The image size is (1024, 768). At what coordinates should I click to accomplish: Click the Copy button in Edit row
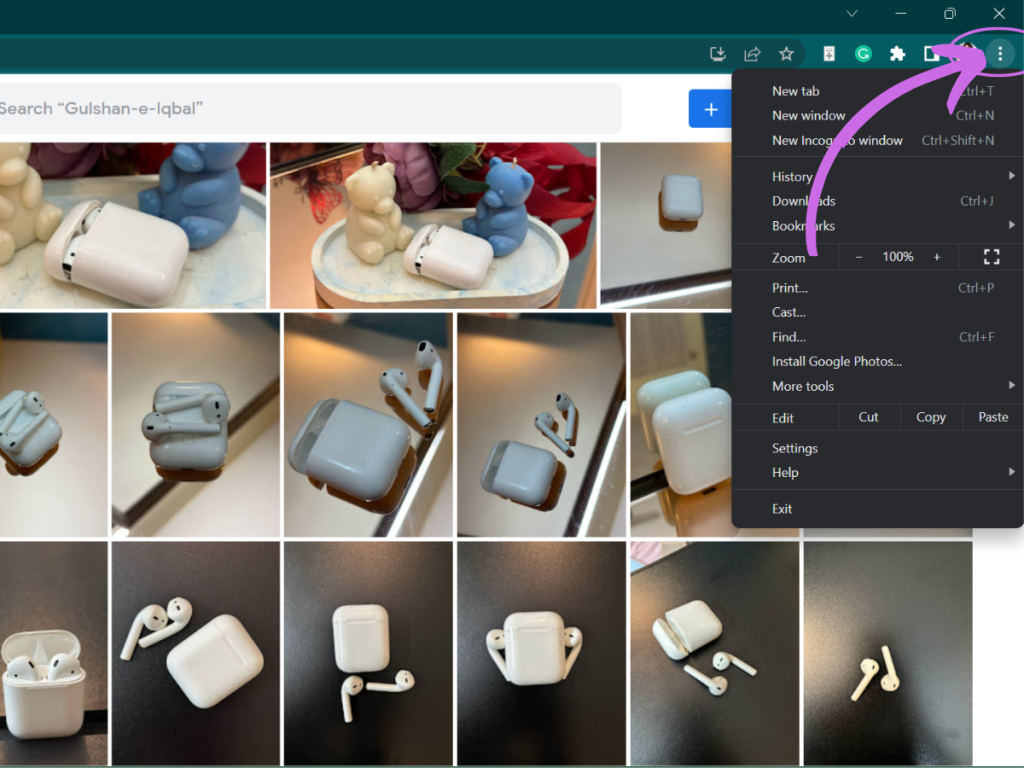click(x=930, y=417)
